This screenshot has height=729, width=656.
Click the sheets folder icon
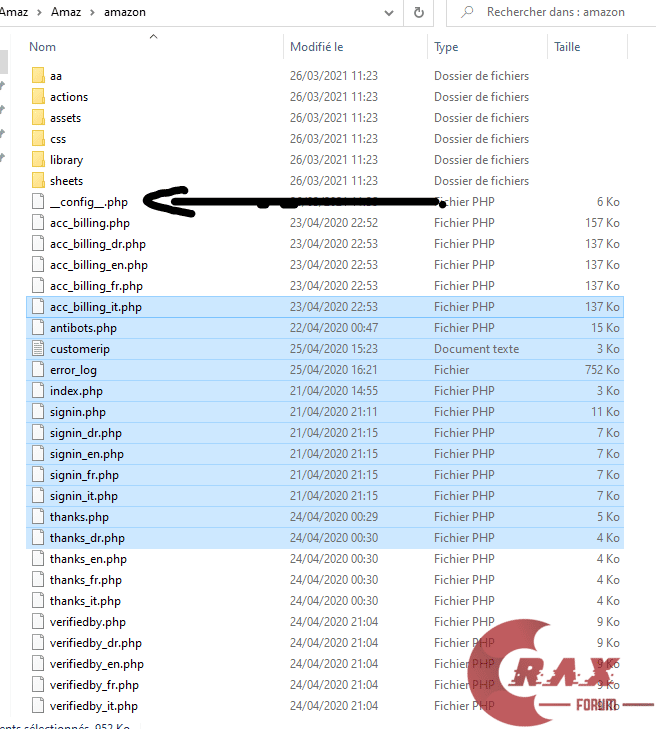coord(38,180)
